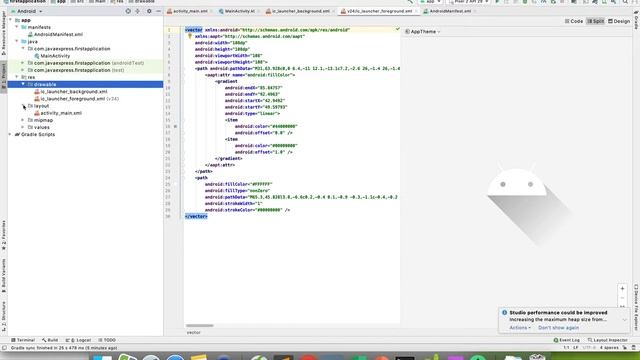The image size is (640, 360).
Task: Open Build Variants side tab
Action: click(4, 276)
